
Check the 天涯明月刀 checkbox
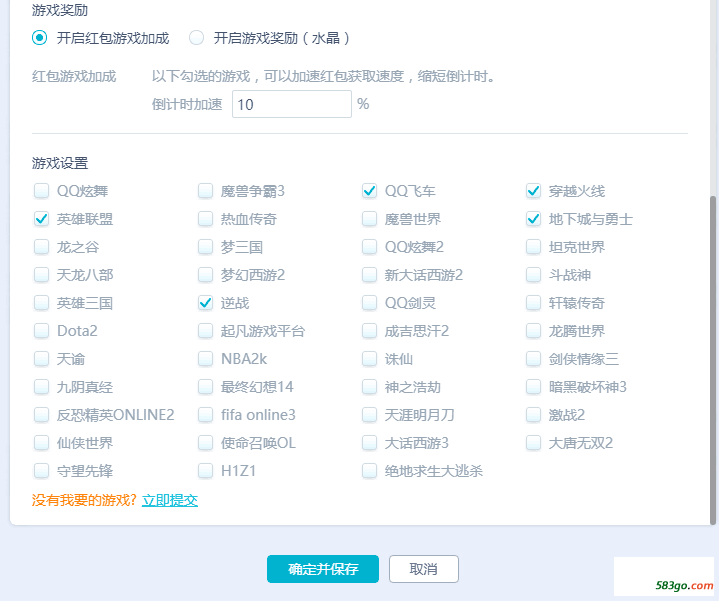tap(370, 415)
